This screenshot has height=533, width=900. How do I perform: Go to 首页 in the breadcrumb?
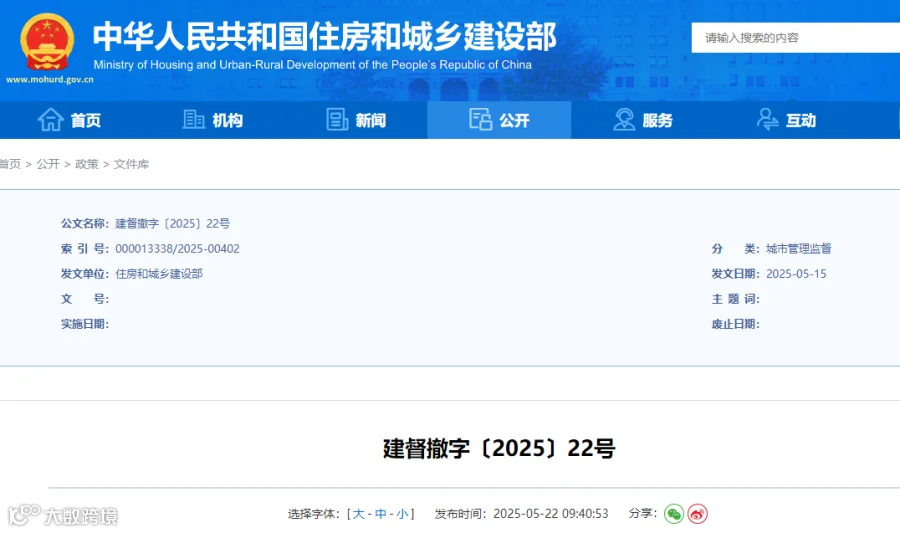(10, 164)
